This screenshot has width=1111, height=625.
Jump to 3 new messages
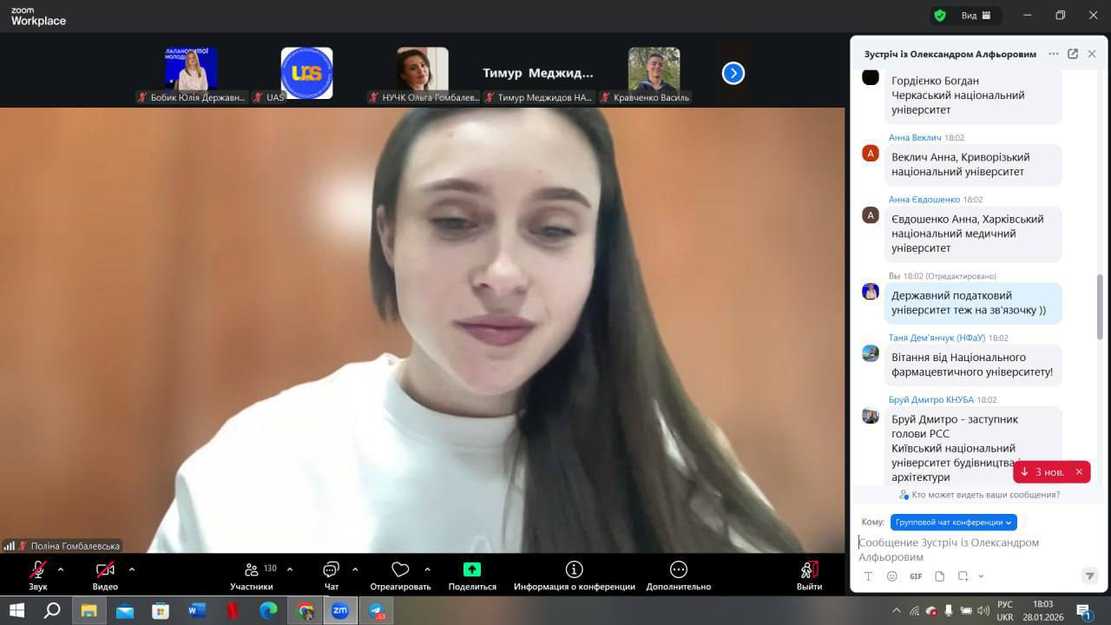pos(1042,472)
